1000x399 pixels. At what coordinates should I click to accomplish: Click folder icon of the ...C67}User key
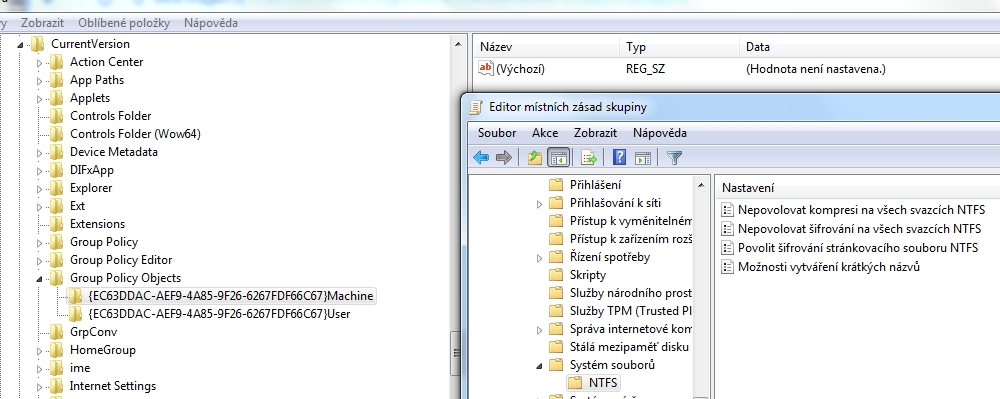[x=75, y=314]
